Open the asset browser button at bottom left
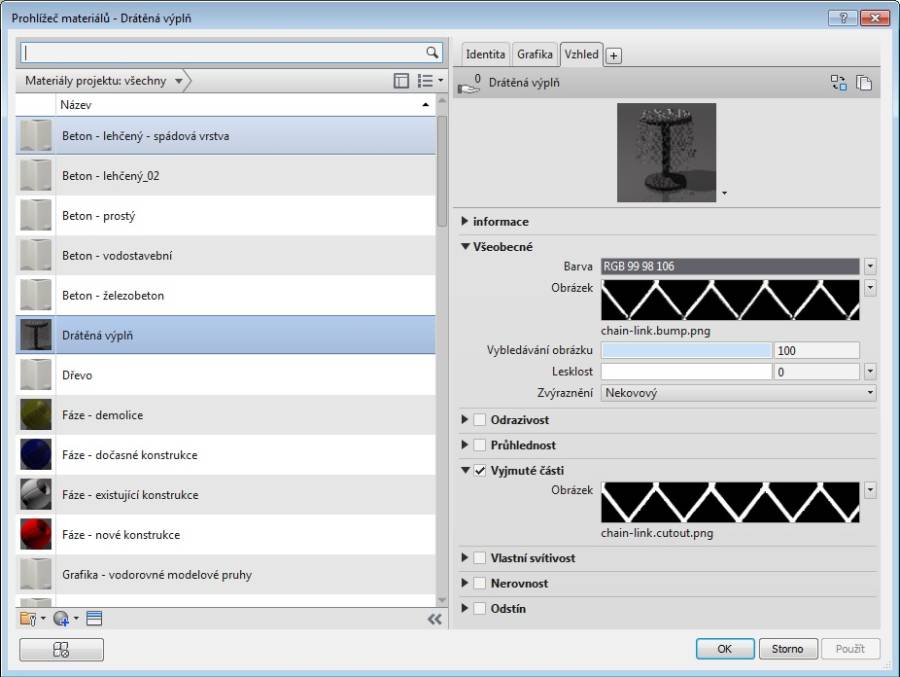 61,649
